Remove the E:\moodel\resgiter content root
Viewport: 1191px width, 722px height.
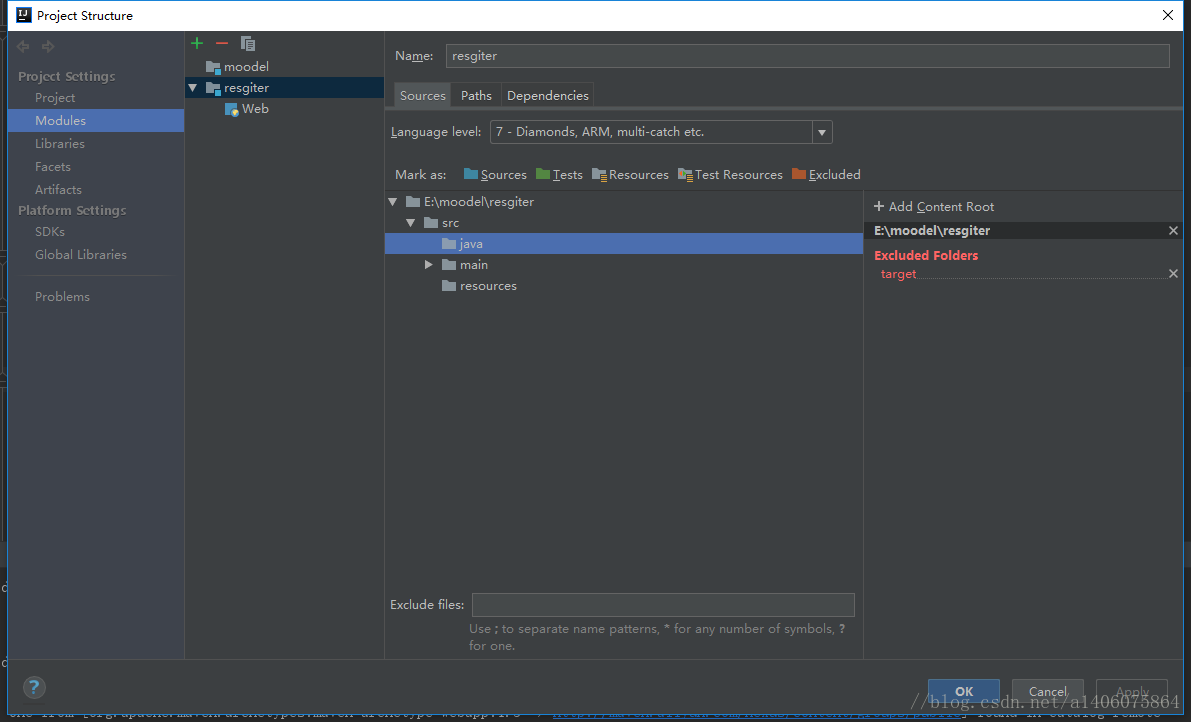coord(1173,230)
